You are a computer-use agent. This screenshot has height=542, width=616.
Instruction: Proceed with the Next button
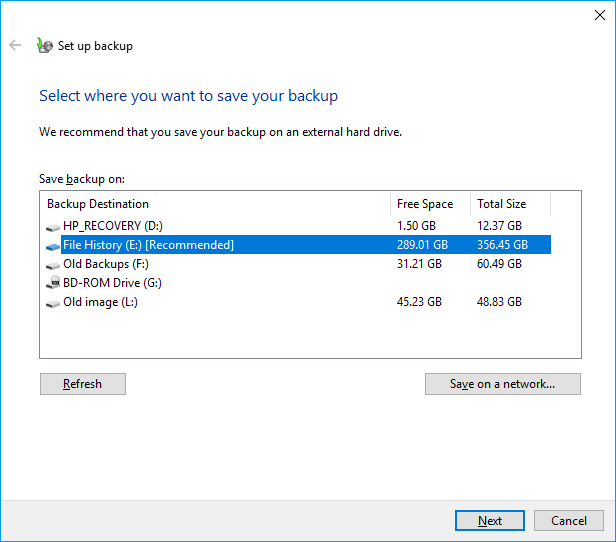(490, 520)
